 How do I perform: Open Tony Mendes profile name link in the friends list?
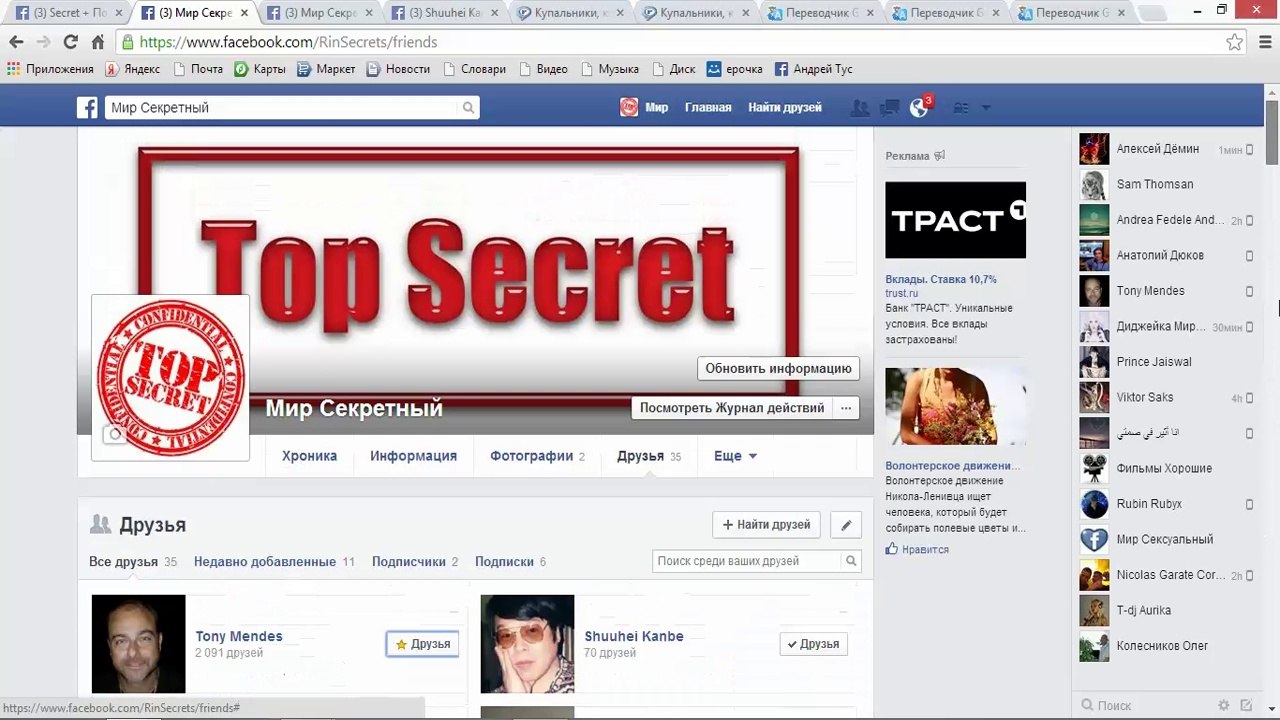pos(239,636)
